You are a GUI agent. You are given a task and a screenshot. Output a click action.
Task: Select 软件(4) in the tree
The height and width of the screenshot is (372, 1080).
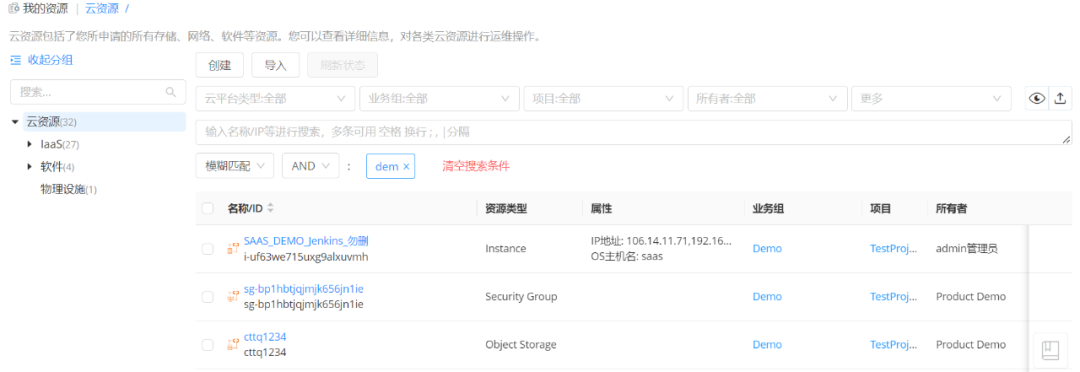58,167
